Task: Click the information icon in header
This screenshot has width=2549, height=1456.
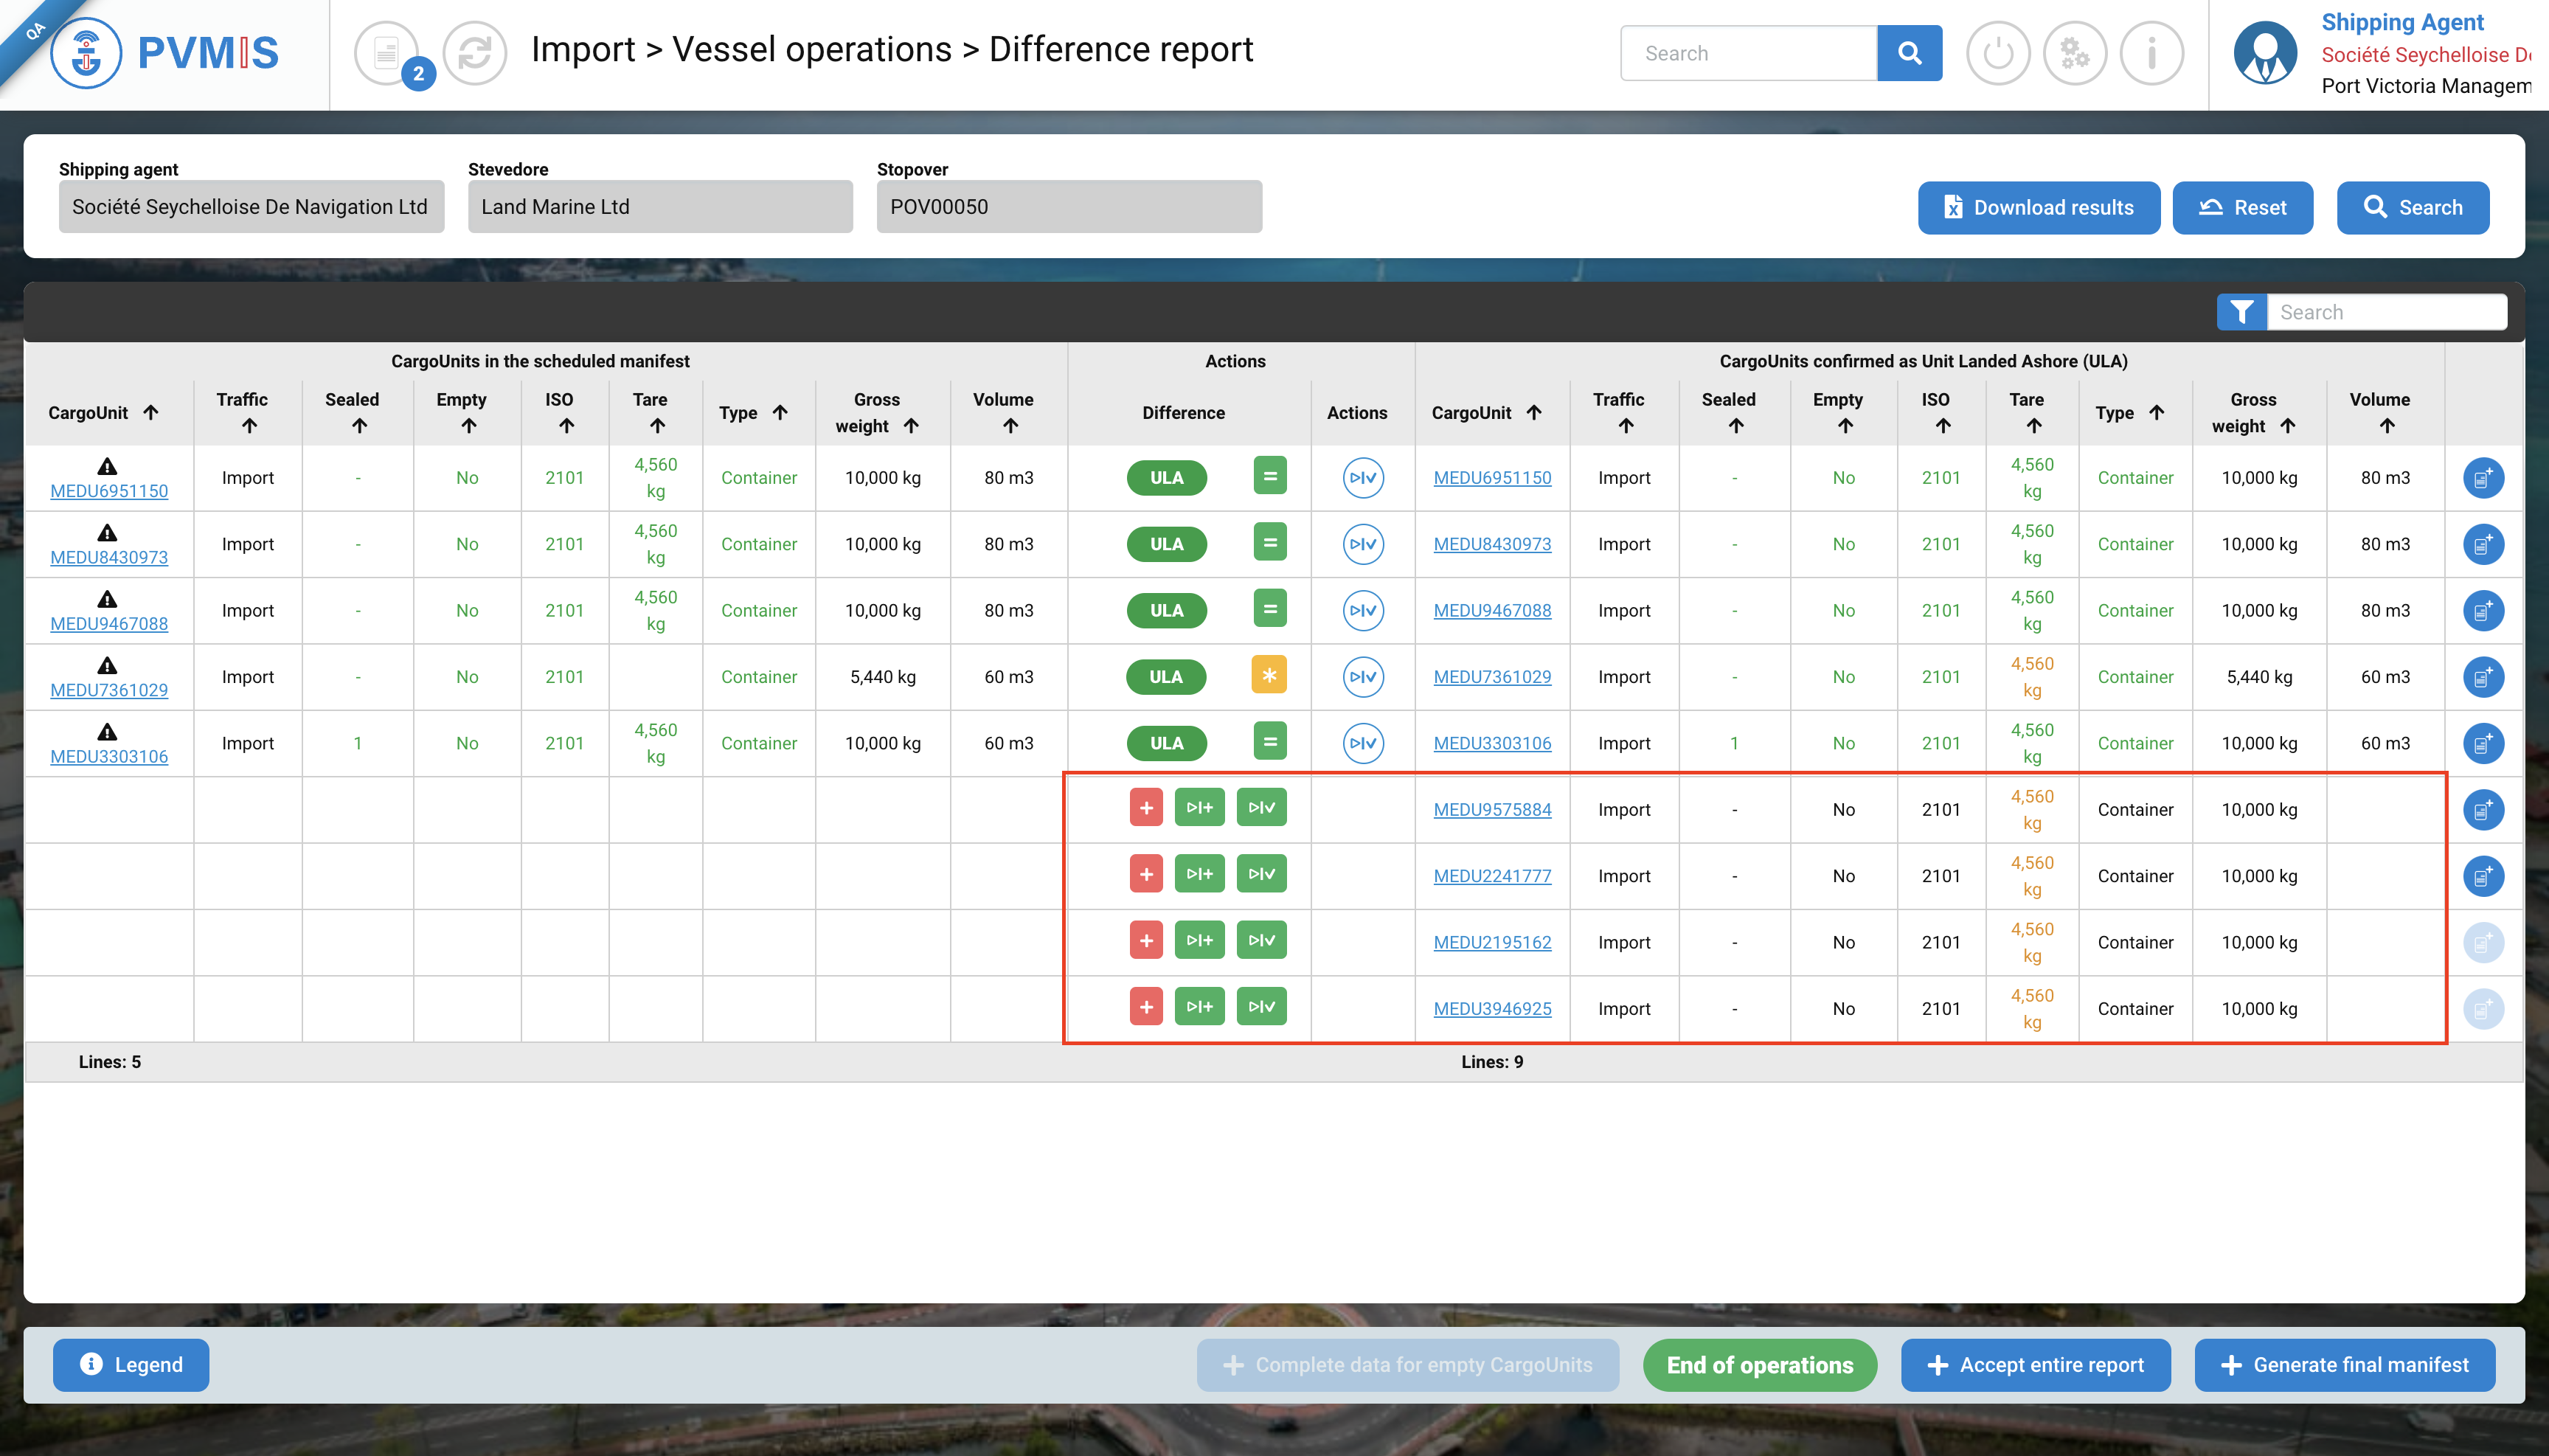Action: click(2151, 53)
